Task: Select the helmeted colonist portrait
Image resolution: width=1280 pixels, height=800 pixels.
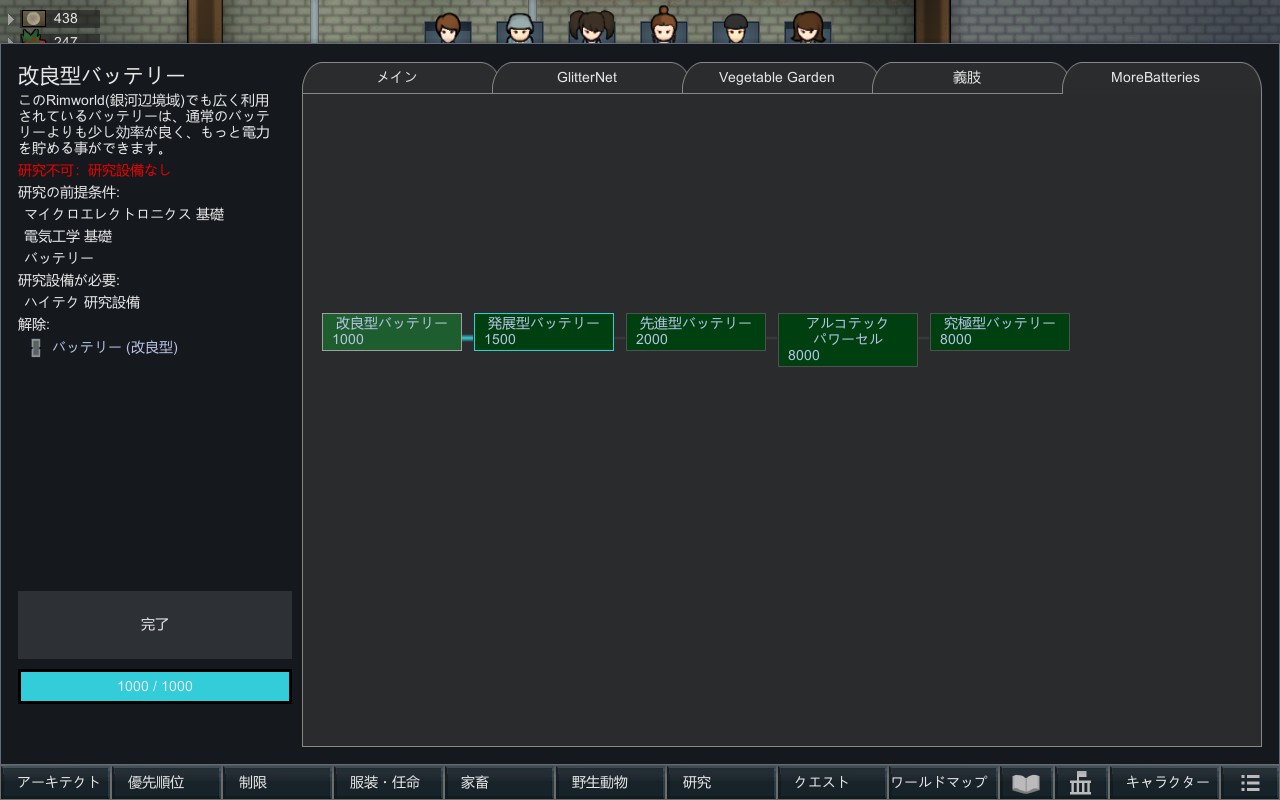Action: pyautogui.click(x=518, y=28)
